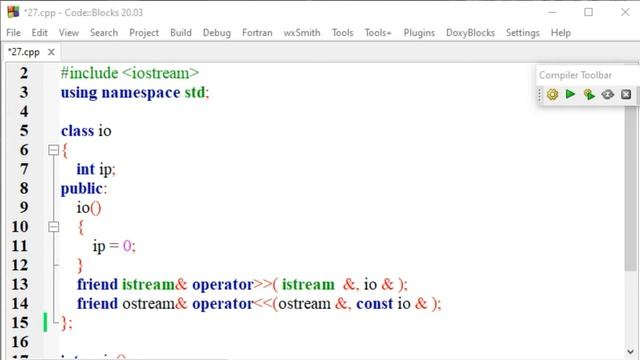Open the Settings menu
This screenshot has width=640, height=360.
(x=522, y=33)
